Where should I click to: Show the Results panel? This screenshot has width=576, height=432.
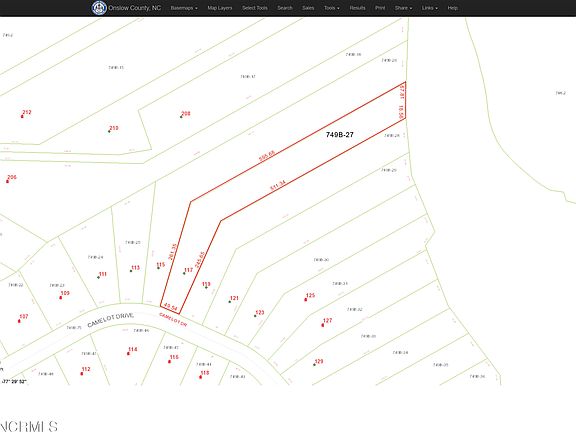pos(357,8)
